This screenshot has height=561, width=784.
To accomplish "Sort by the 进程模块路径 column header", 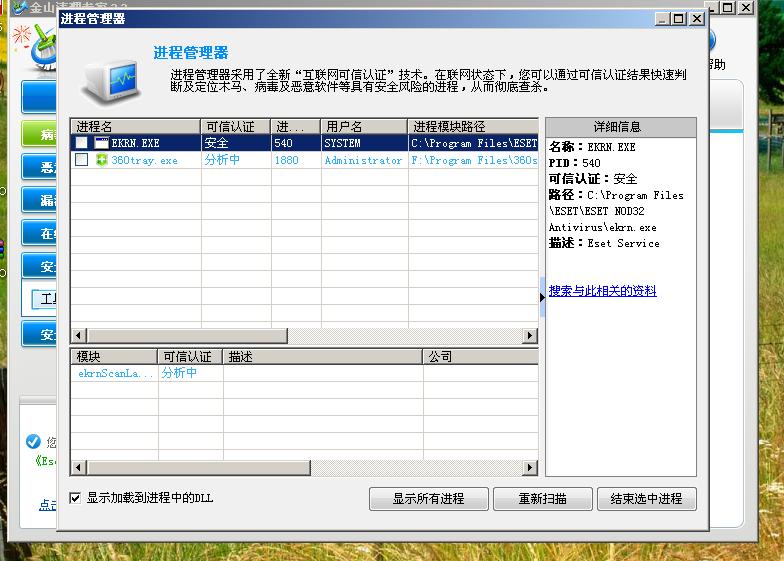I will pos(473,126).
